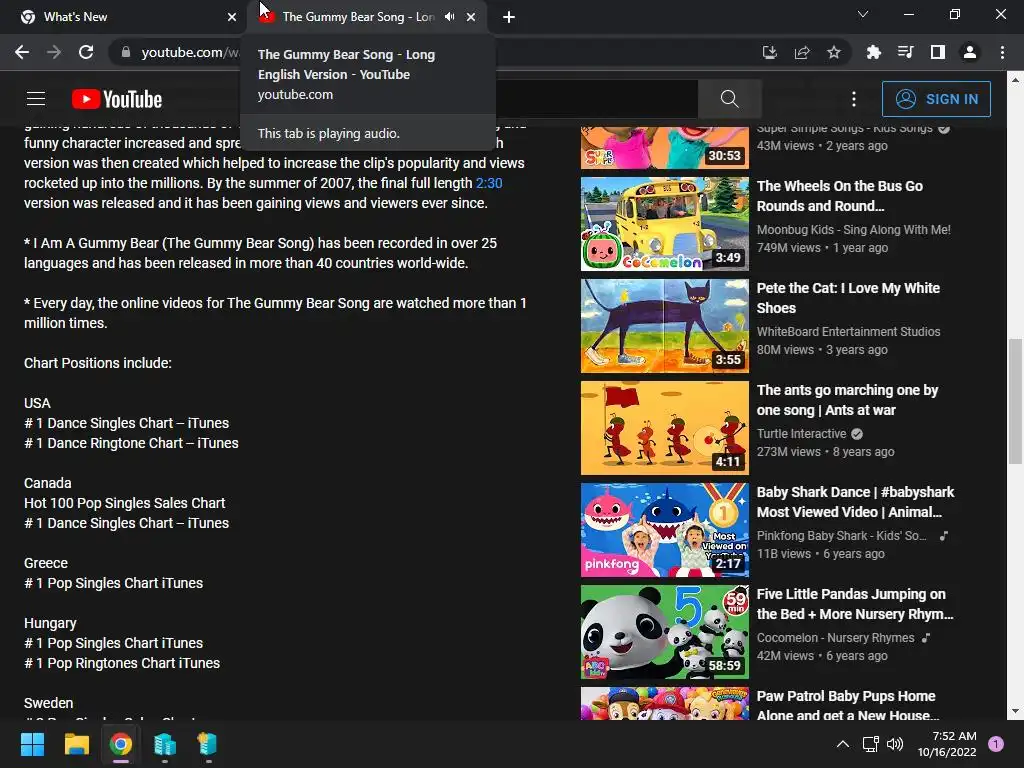This screenshot has width=1024, height=768.
Task: Open the Extensions puzzle icon
Action: pyautogui.click(x=873, y=52)
